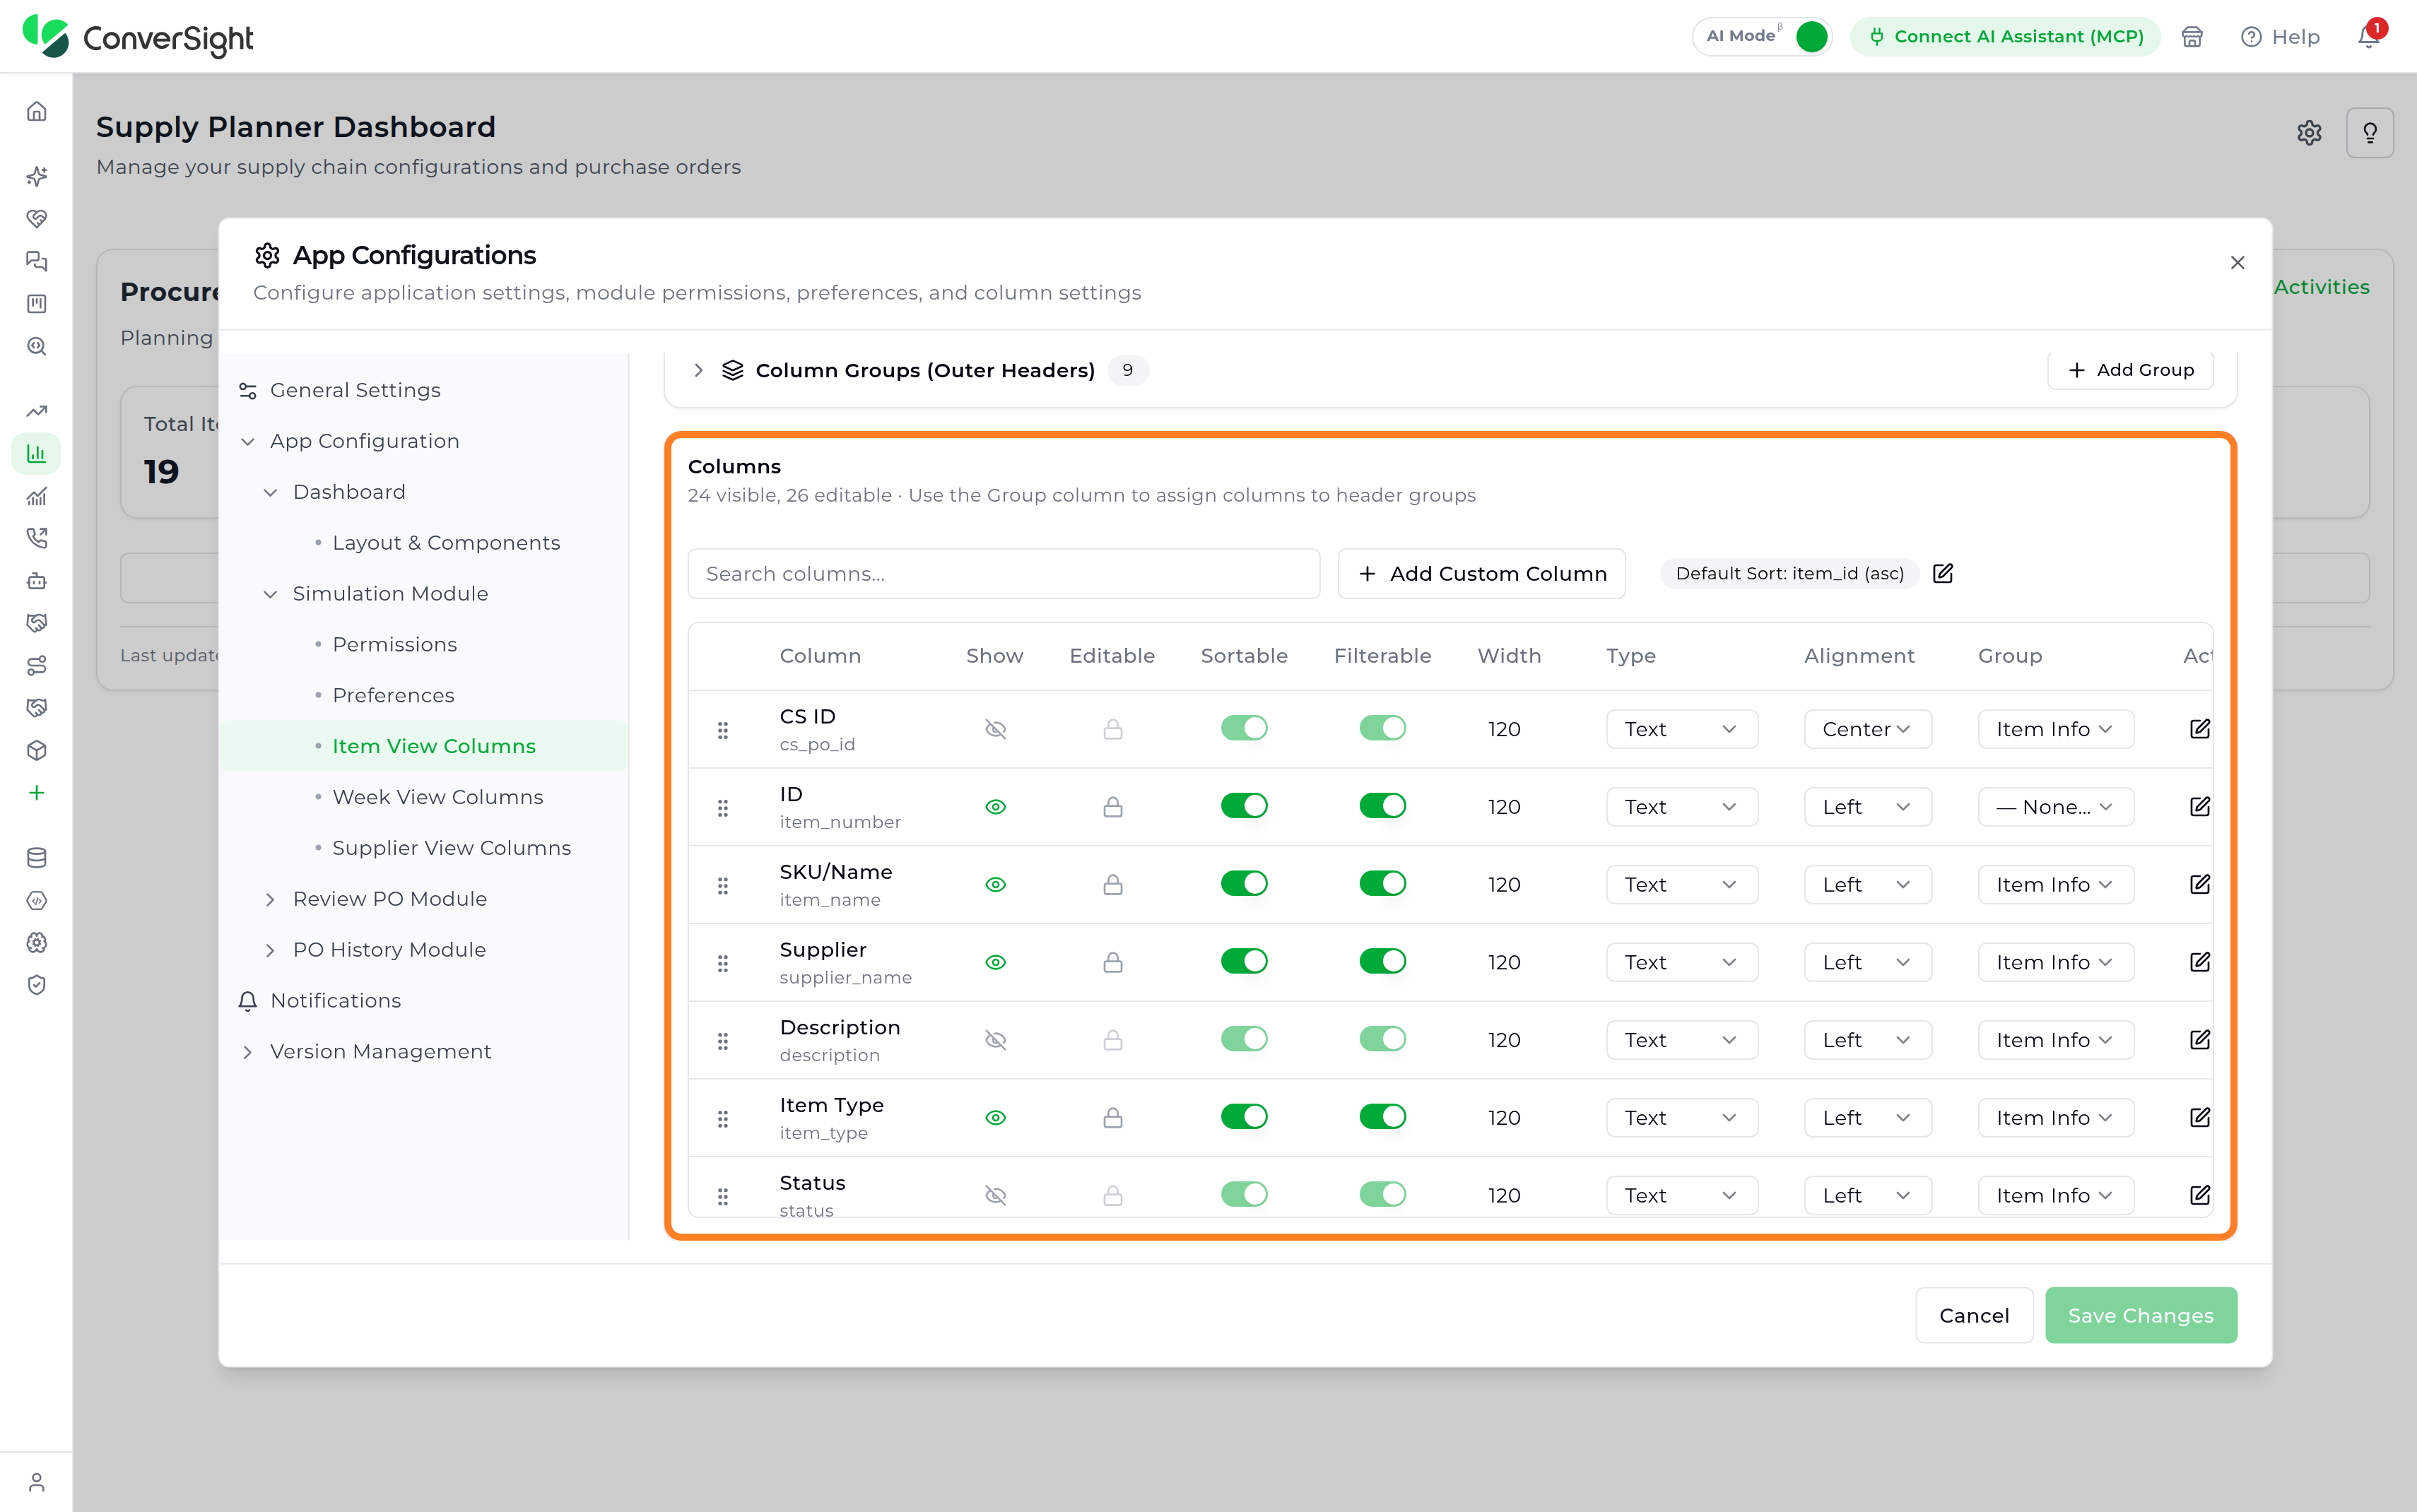Expand Version Management section

[248, 1052]
